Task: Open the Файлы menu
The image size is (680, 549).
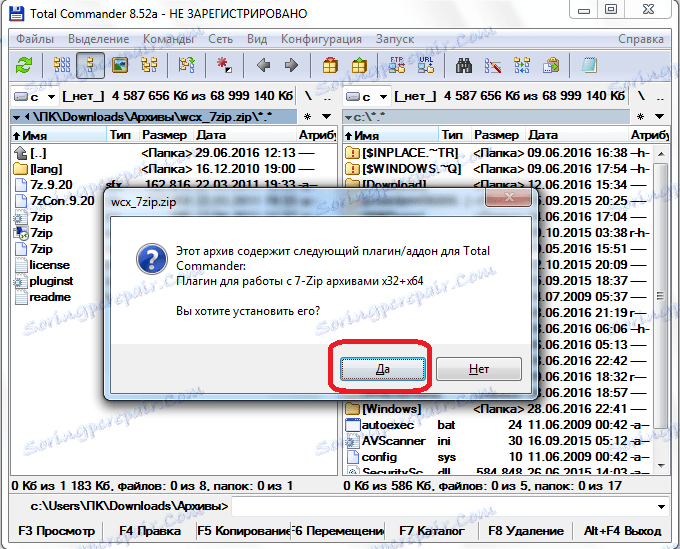Action: [35, 39]
